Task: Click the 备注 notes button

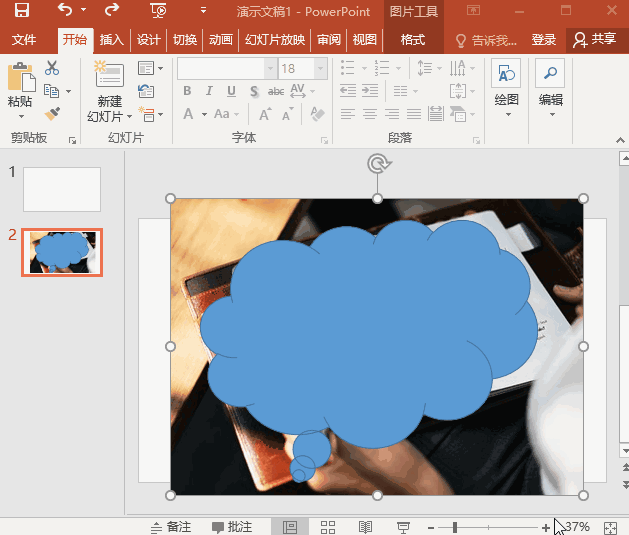Action: point(171,527)
